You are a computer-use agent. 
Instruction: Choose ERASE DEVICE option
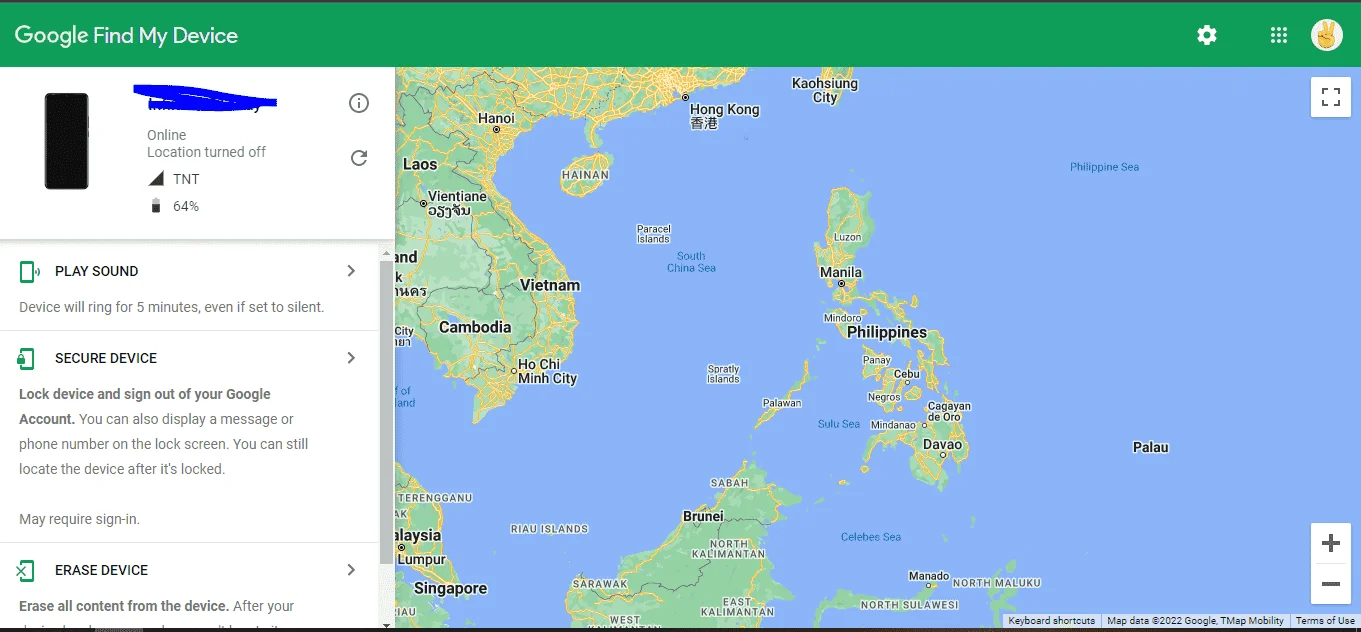pyautogui.click(x=101, y=570)
